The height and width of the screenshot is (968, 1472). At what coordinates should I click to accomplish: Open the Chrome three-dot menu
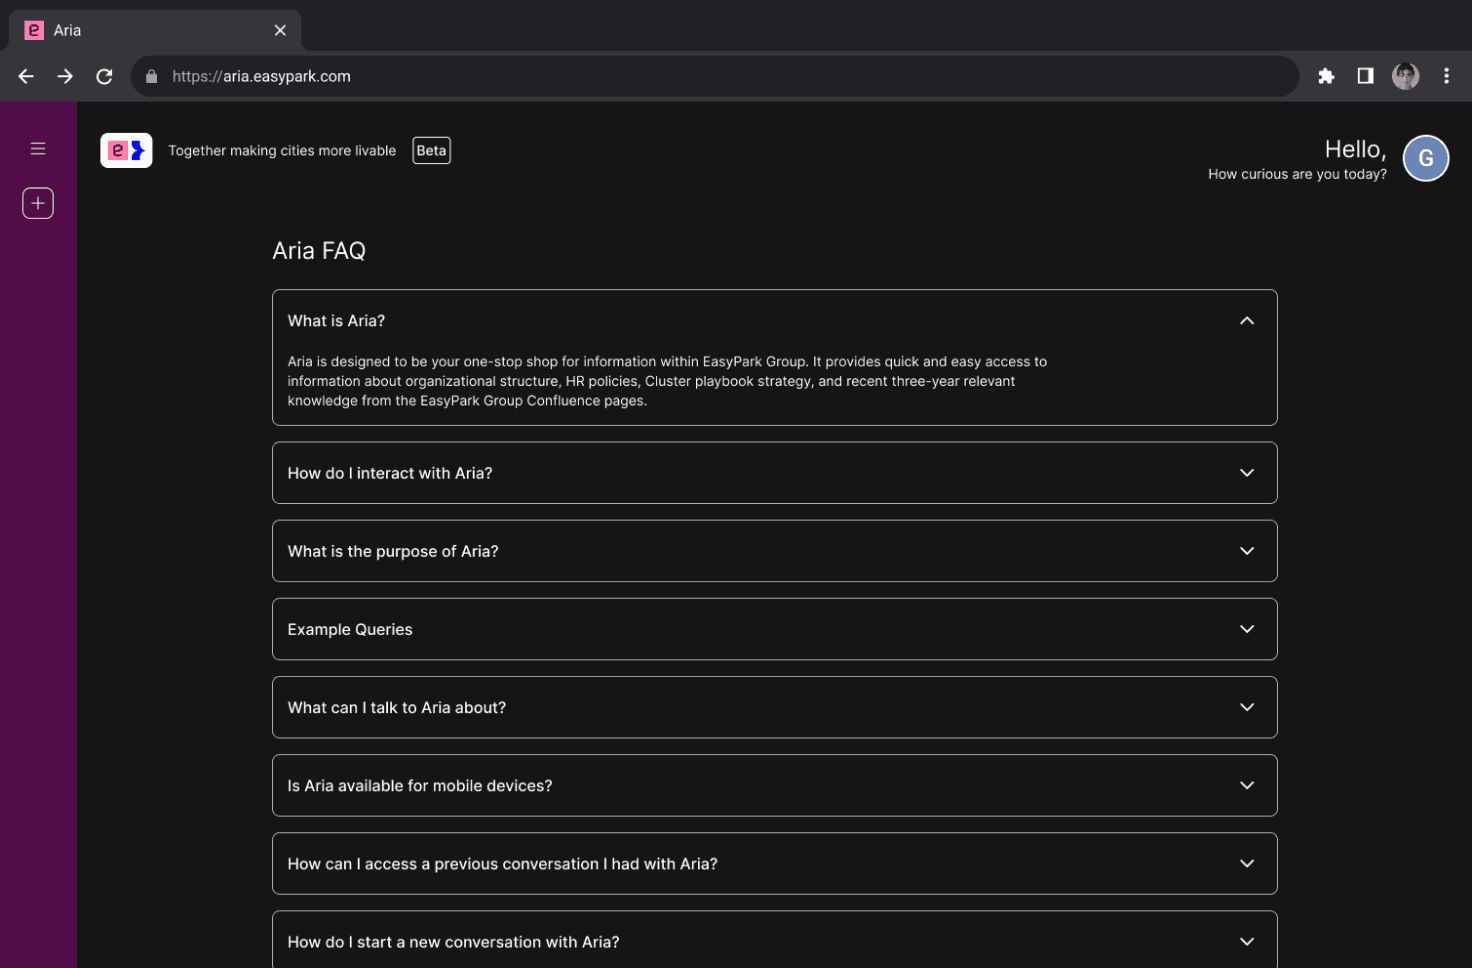[1446, 76]
